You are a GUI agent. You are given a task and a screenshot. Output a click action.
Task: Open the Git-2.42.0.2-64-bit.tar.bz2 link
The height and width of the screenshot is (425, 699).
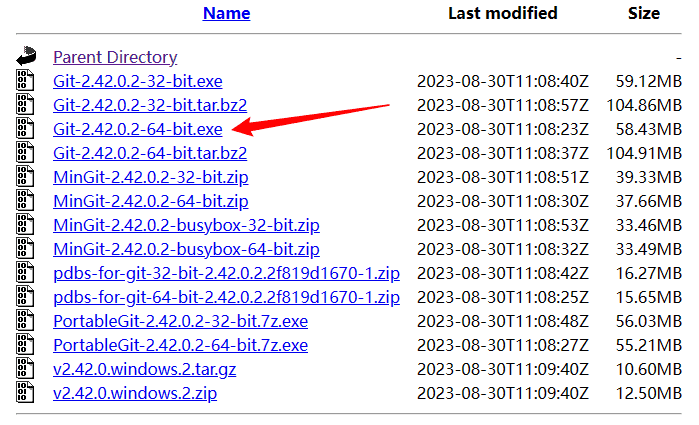click(x=150, y=153)
